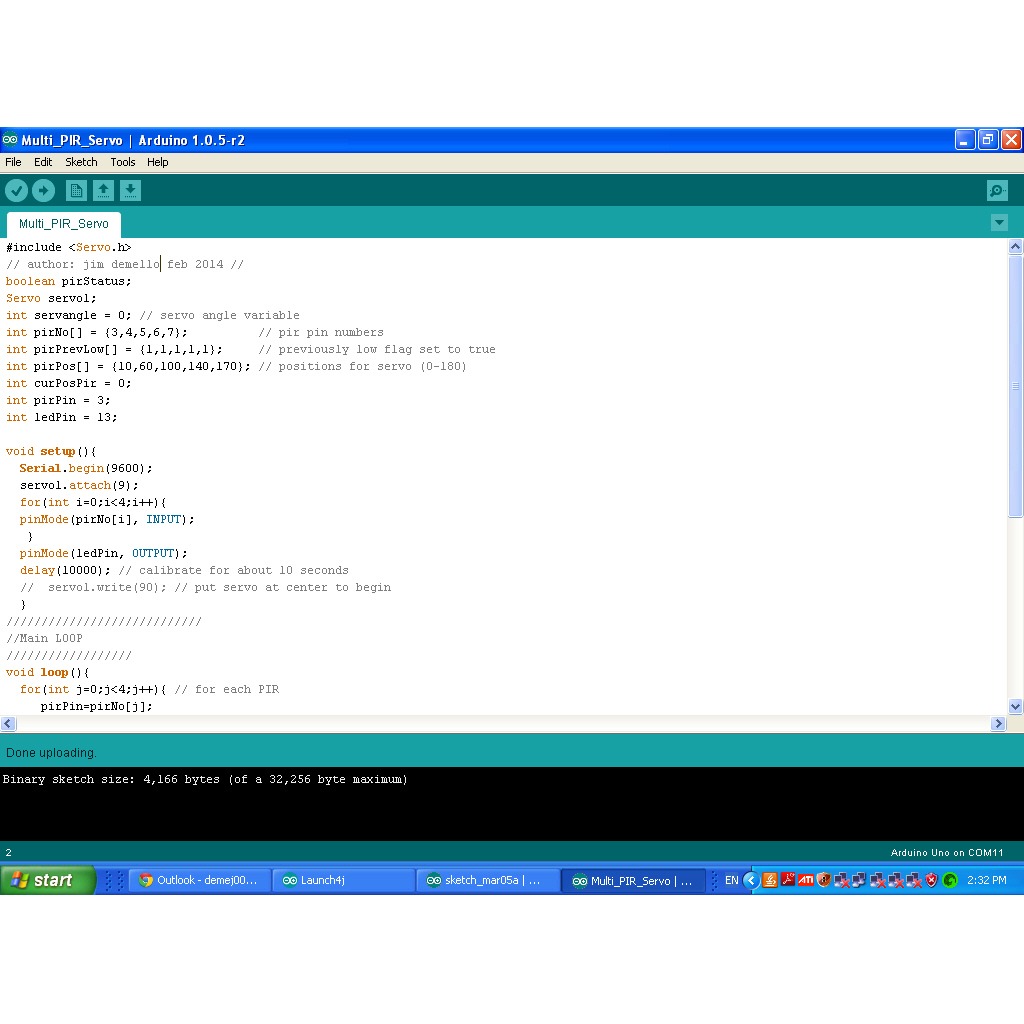Viewport: 1024px width, 1024px height.
Task: Open the Tools menu
Action: tap(123, 162)
